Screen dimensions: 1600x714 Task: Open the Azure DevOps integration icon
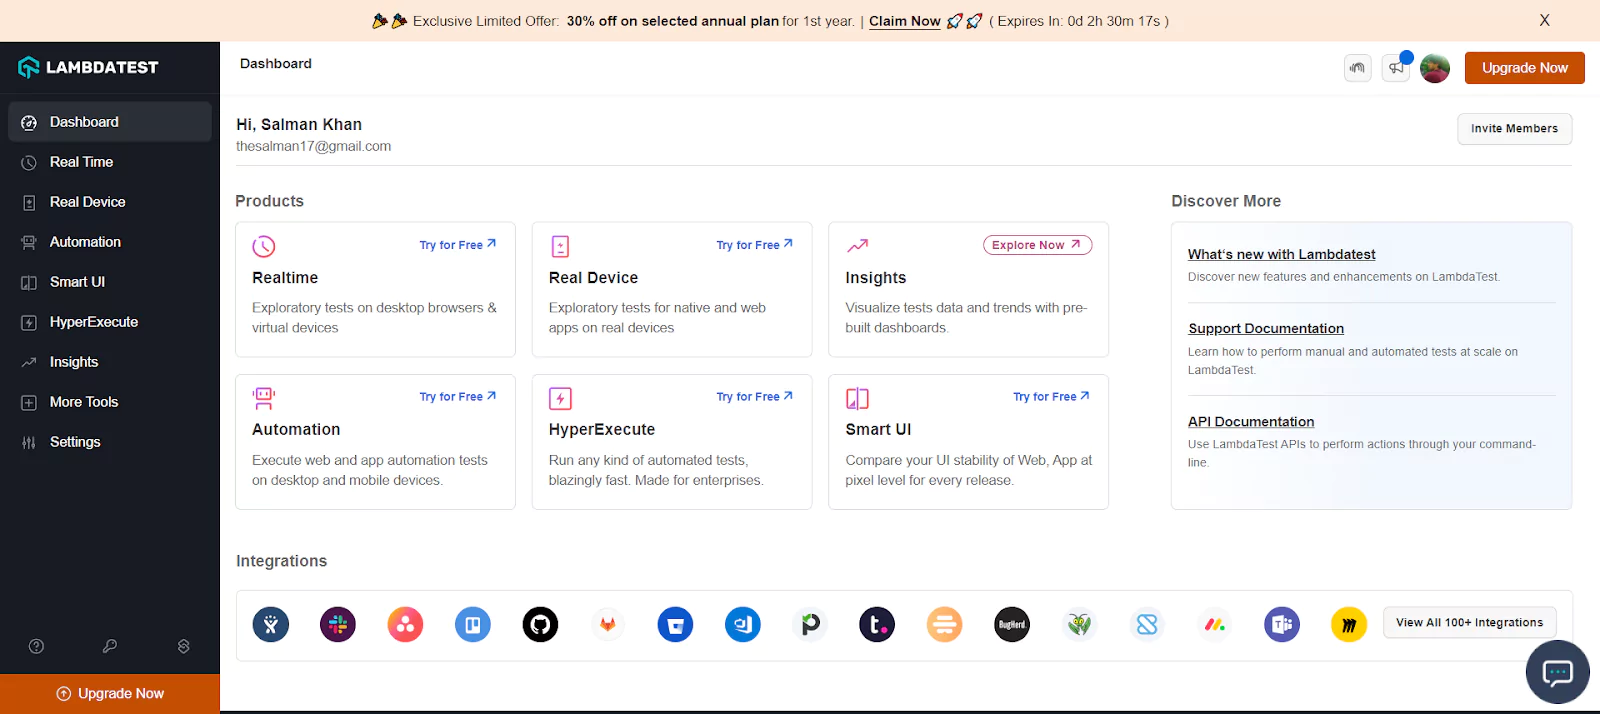click(743, 625)
